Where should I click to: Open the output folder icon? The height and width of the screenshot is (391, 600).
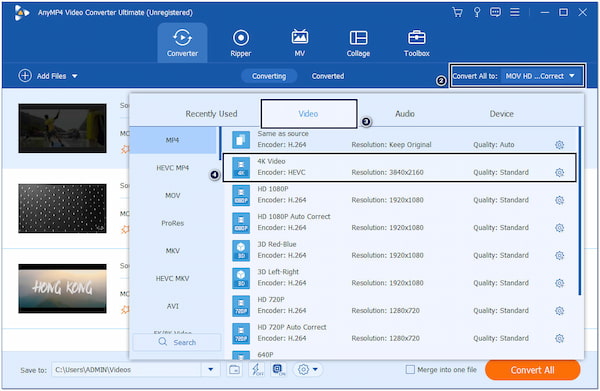coord(235,370)
